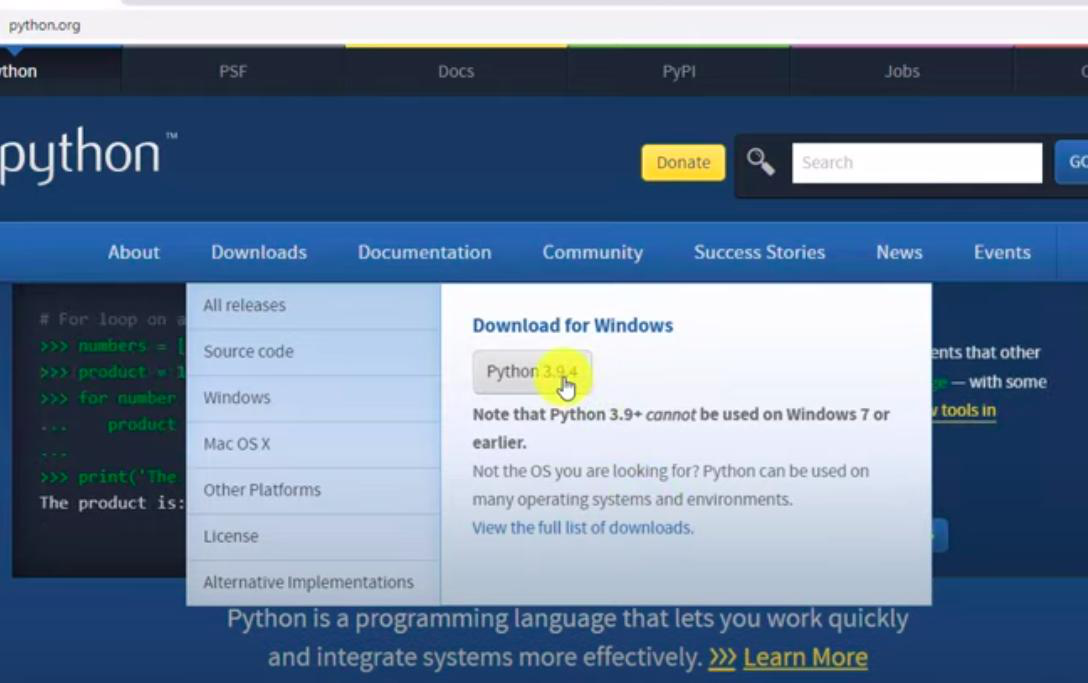Screen dimensions: 1088x683
Task: Open the Community menu
Action: (592, 252)
